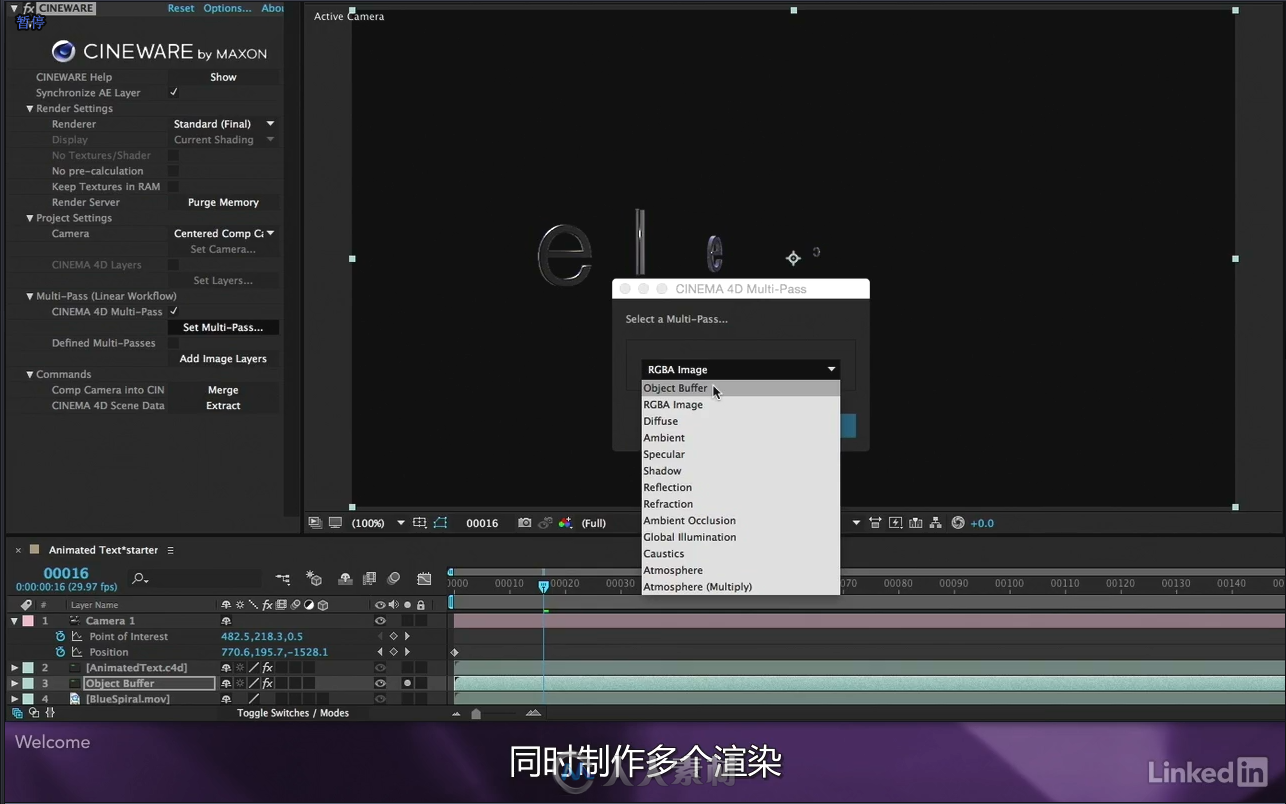Click the timeline search magnifier icon

tap(139, 579)
